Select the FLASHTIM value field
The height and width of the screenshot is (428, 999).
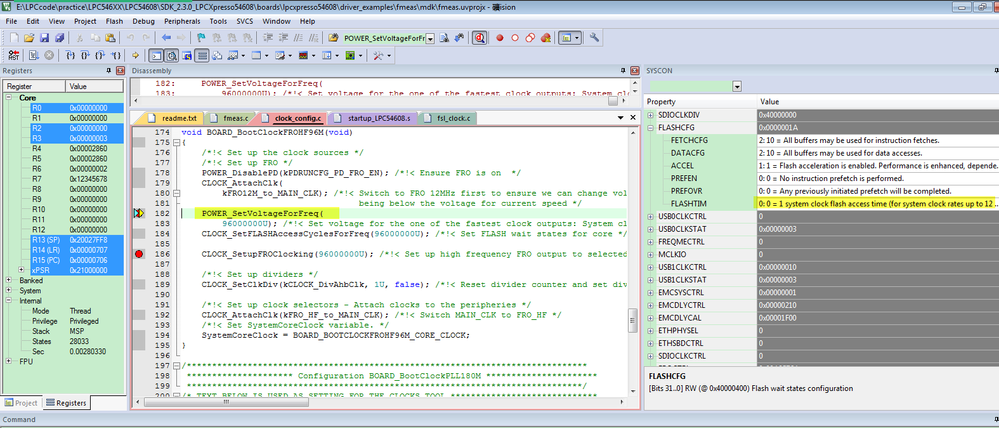click(x=878, y=203)
